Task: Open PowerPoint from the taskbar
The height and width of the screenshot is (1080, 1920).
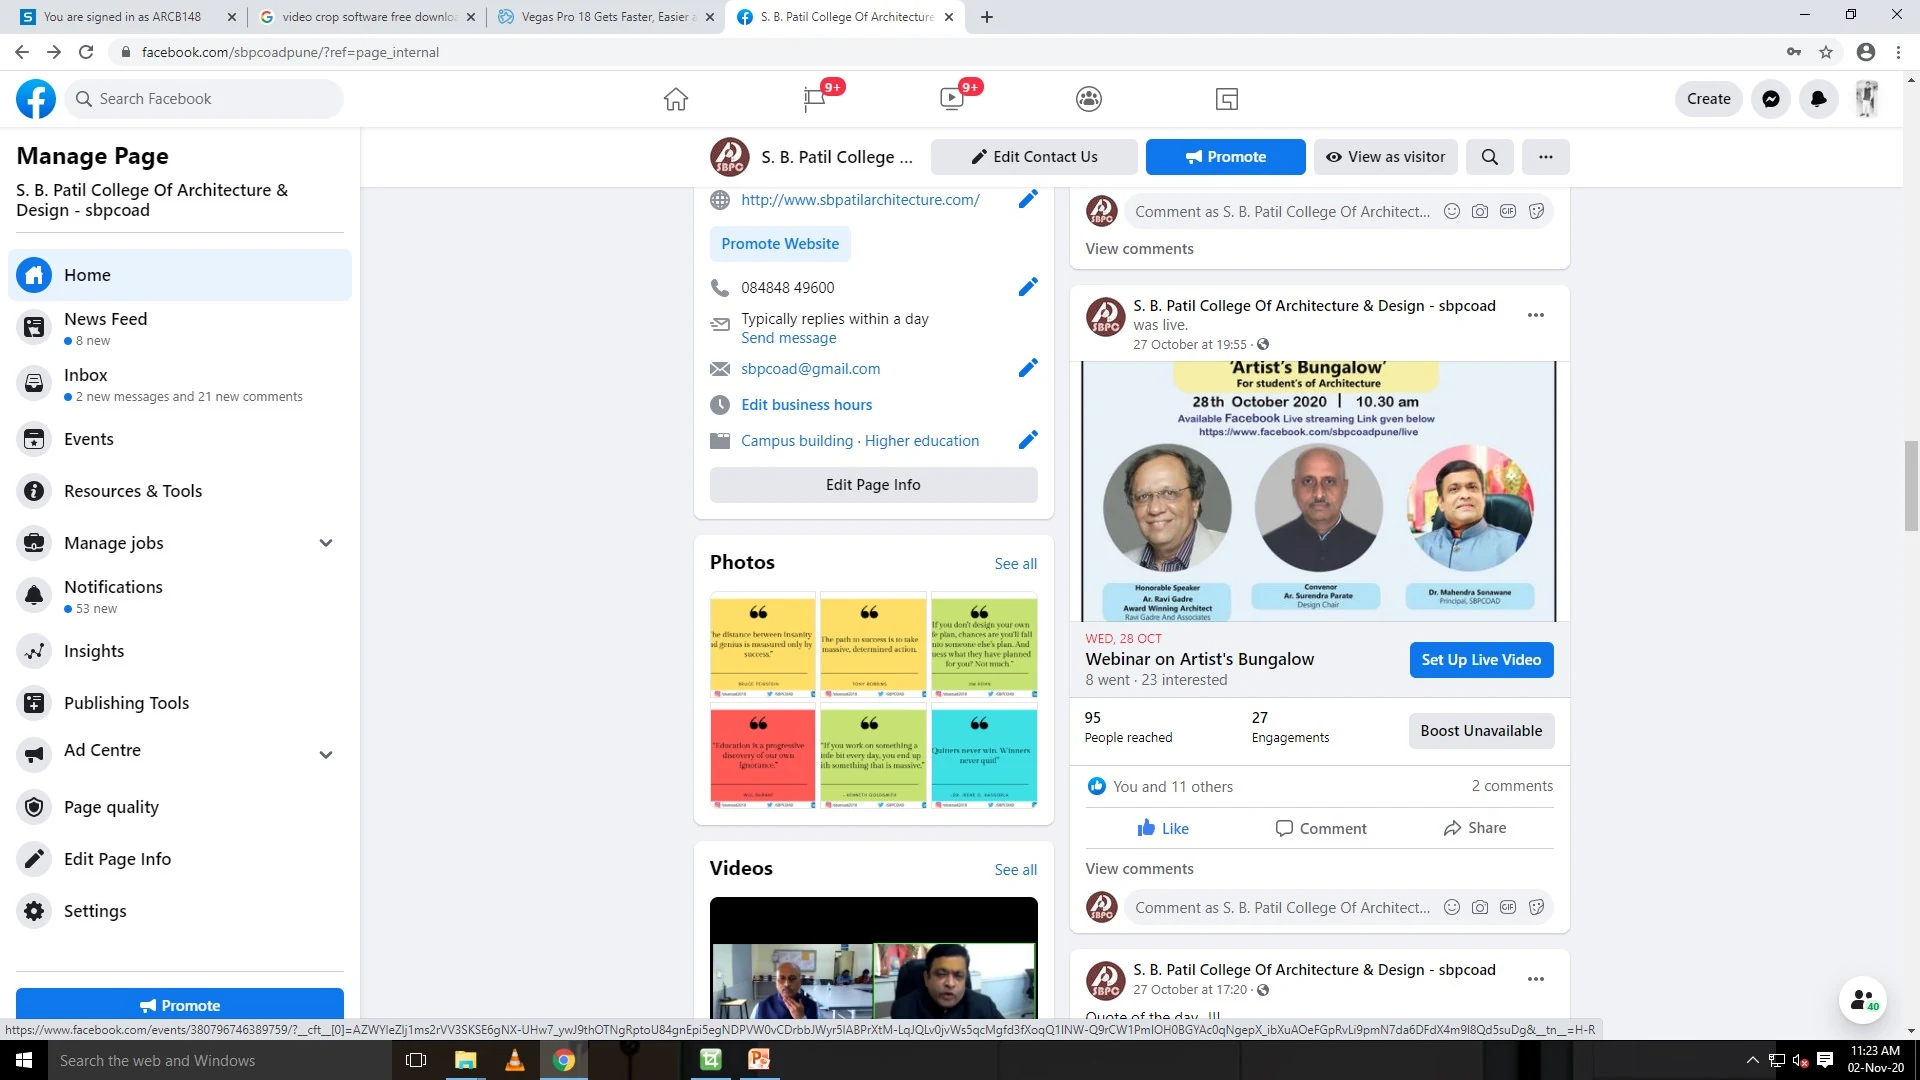Action: [759, 1060]
